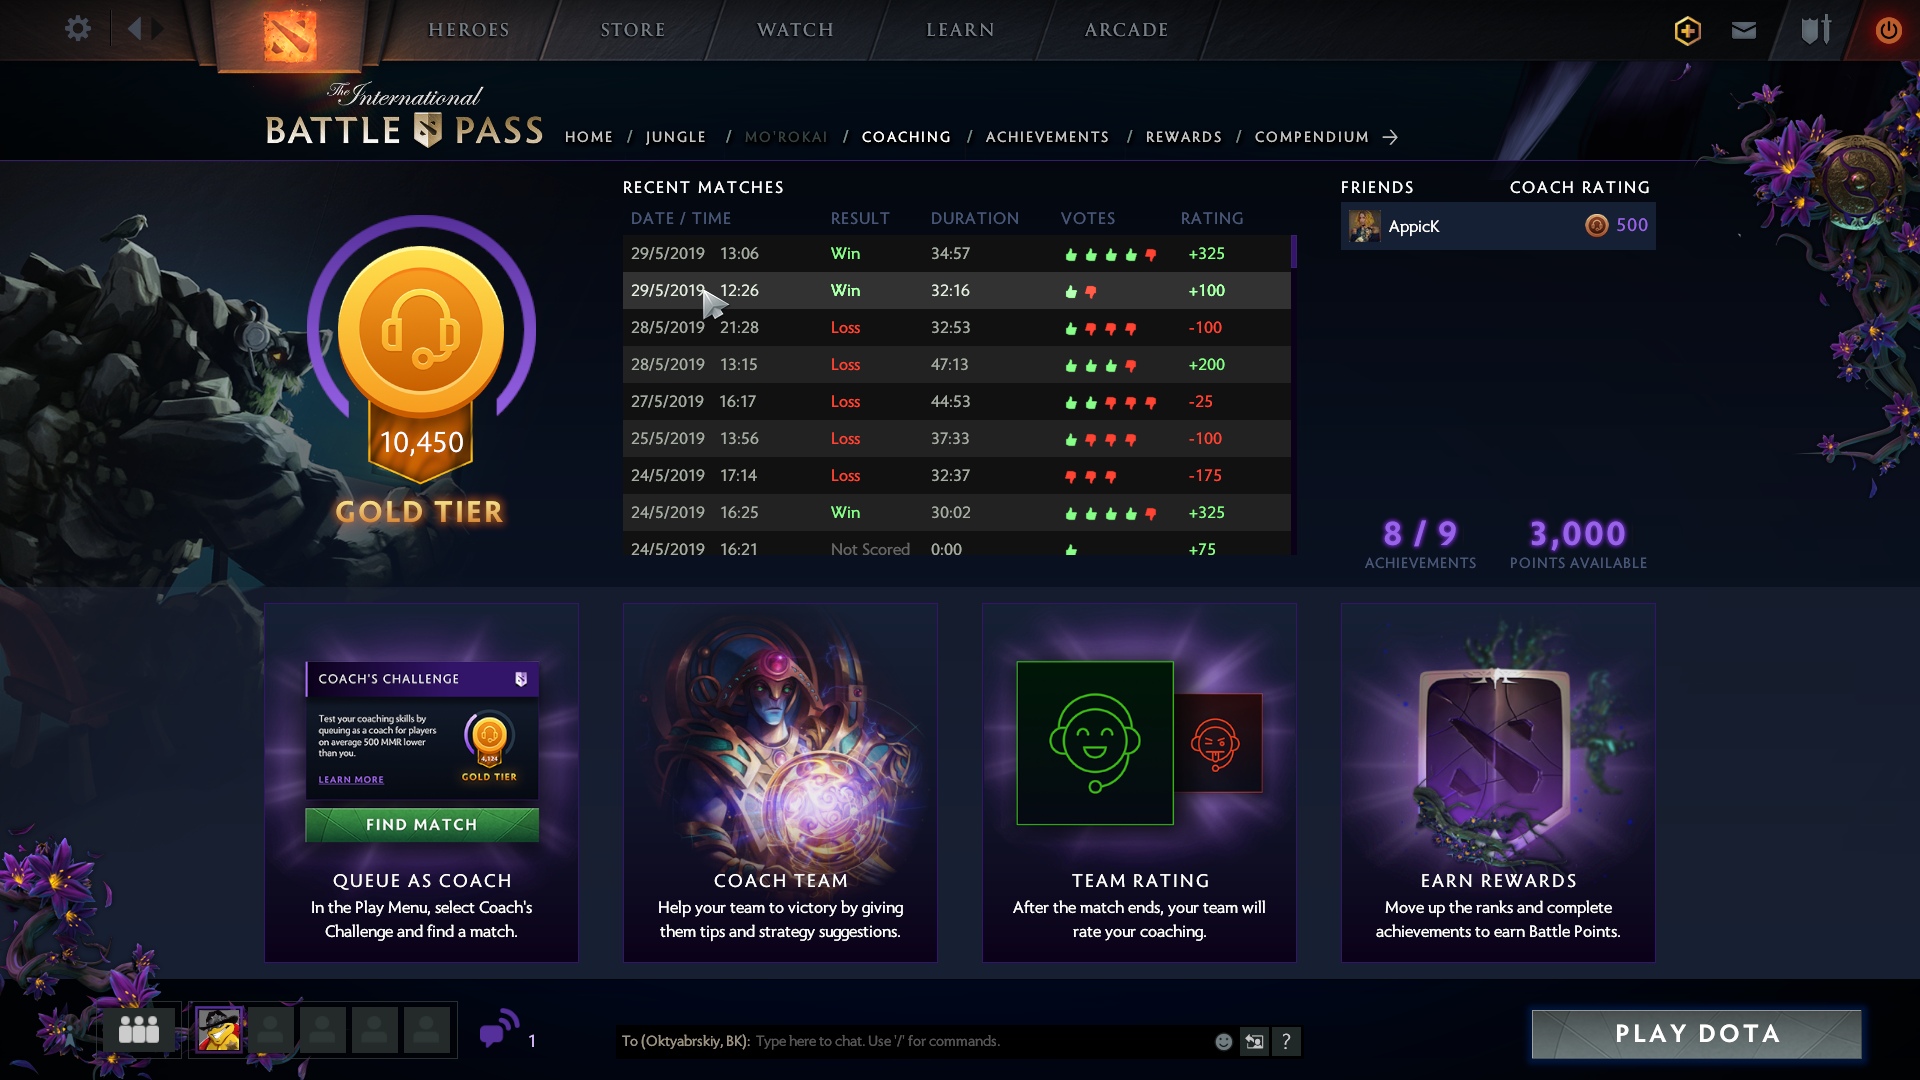Click the chat help question mark
Viewport: 1920px width, 1080px height.
point(1286,1041)
